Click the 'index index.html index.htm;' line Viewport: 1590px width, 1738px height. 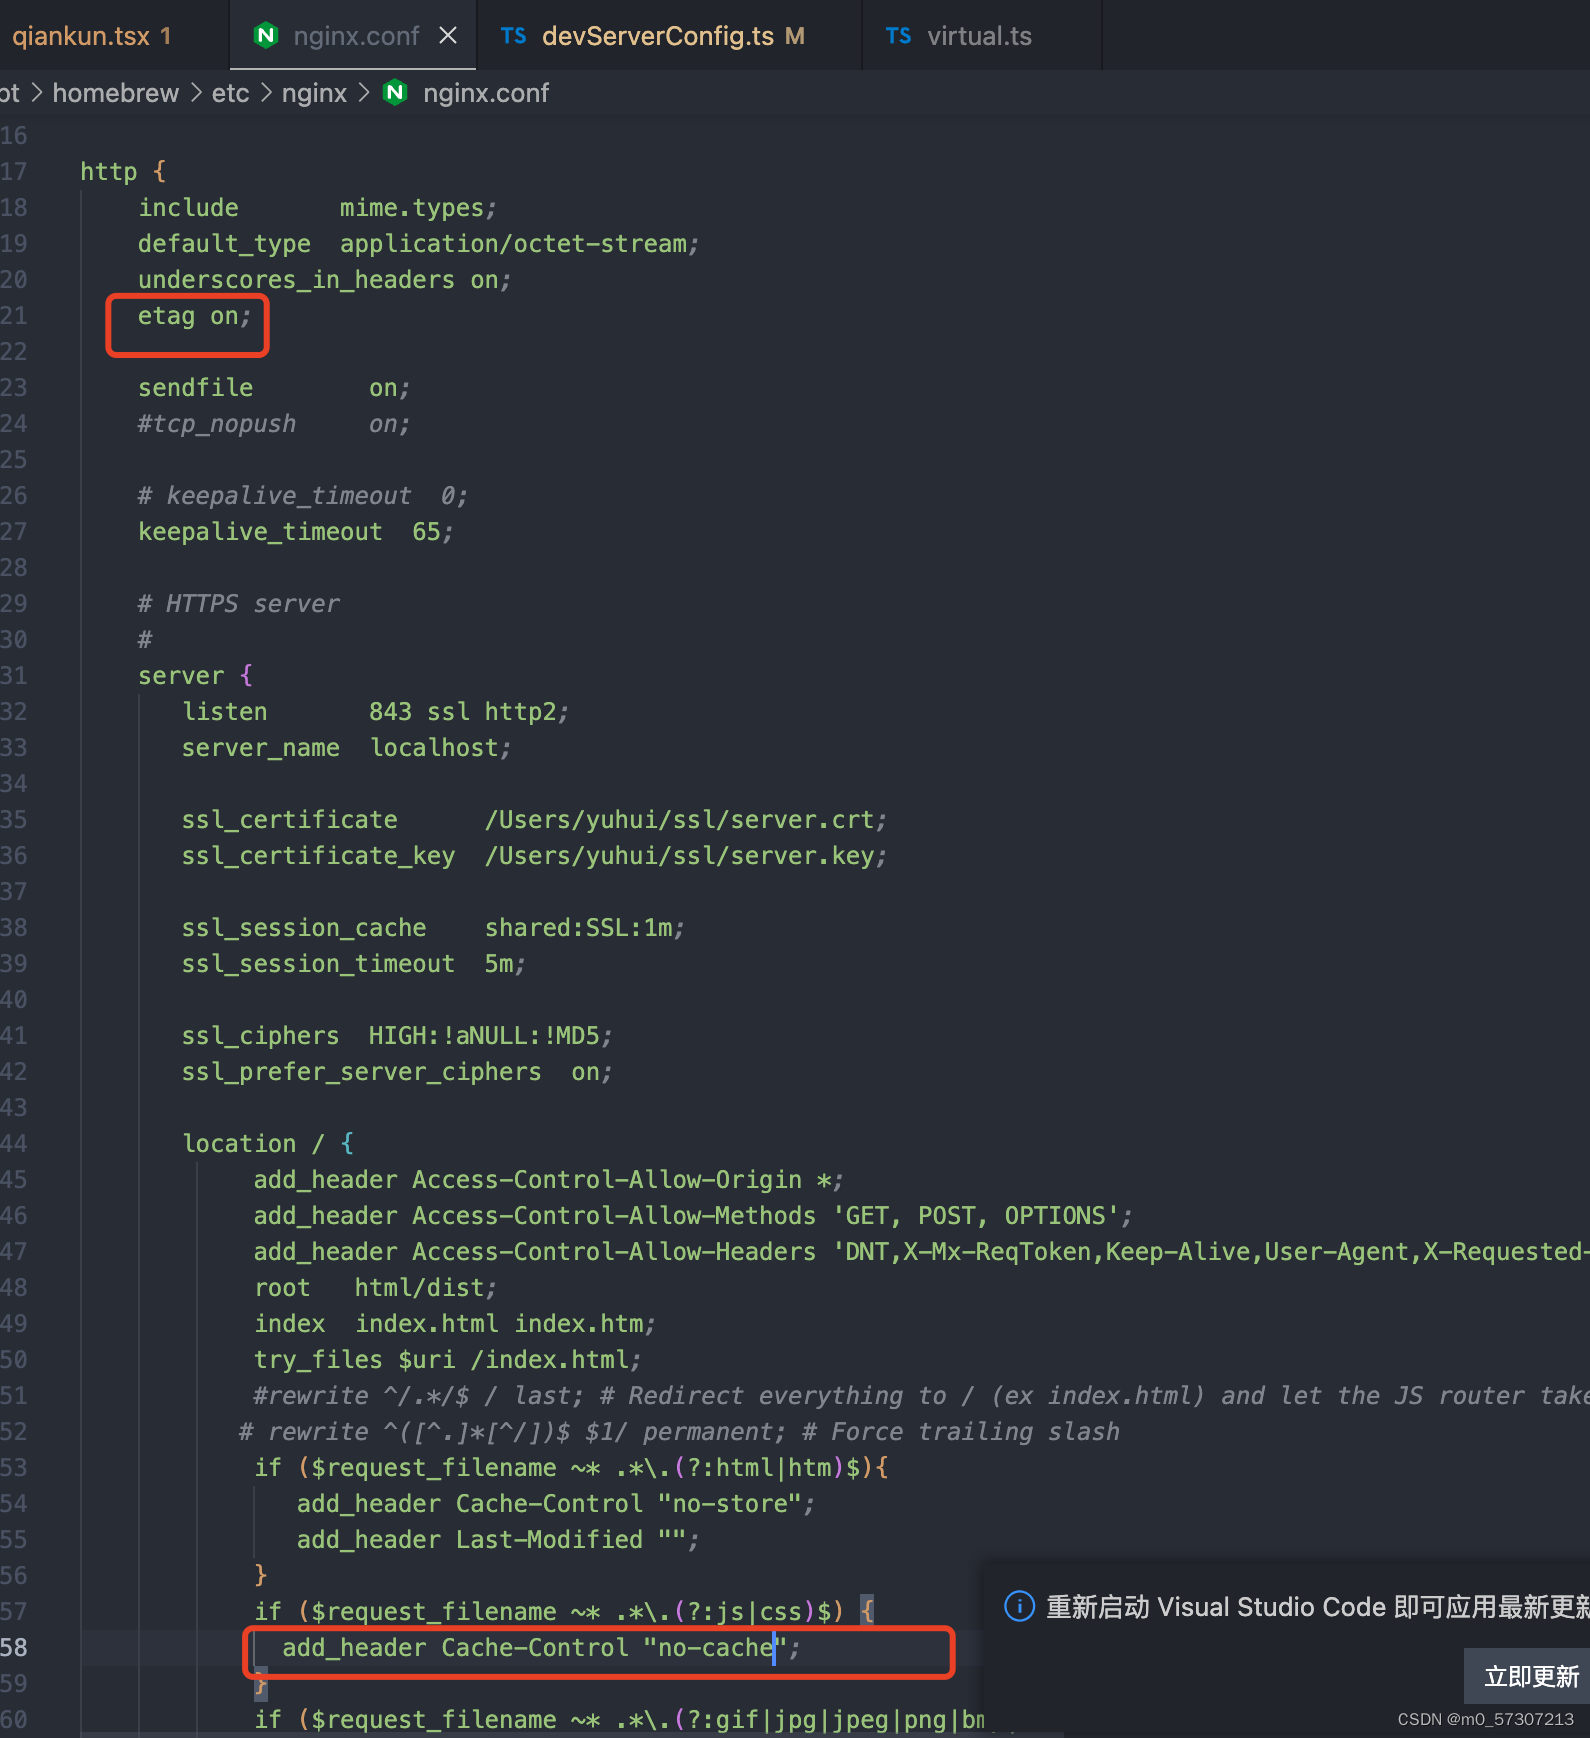pos(455,1324)
